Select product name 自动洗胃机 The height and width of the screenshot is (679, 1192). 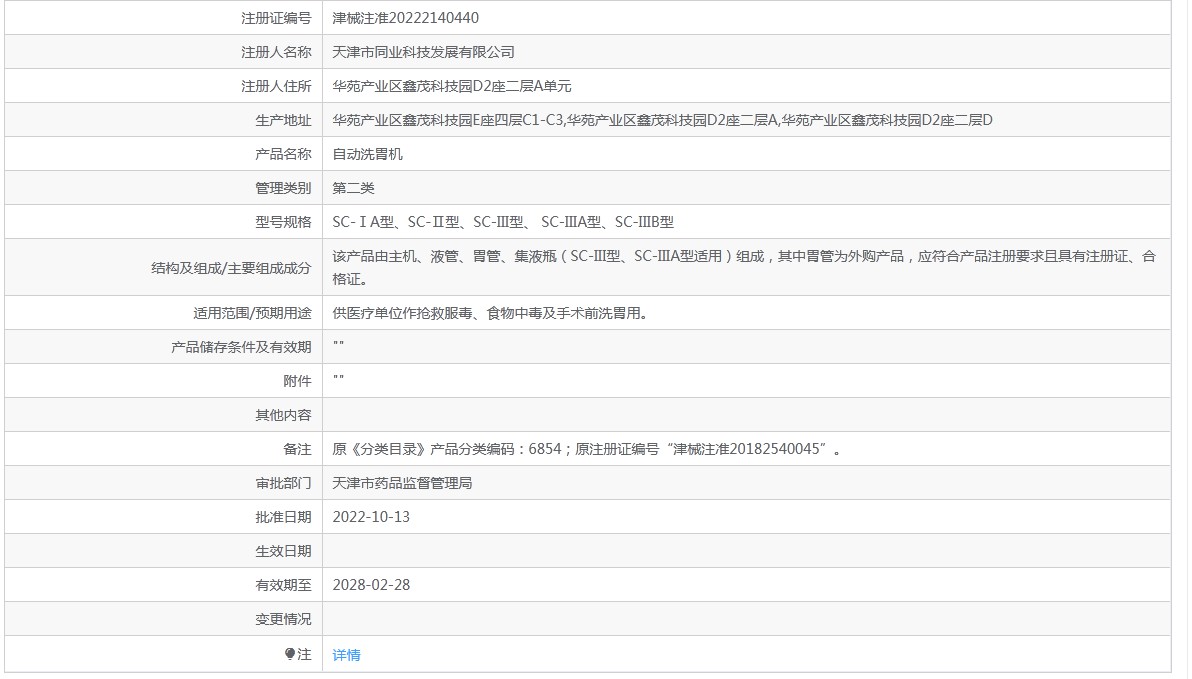click(367, 154)
